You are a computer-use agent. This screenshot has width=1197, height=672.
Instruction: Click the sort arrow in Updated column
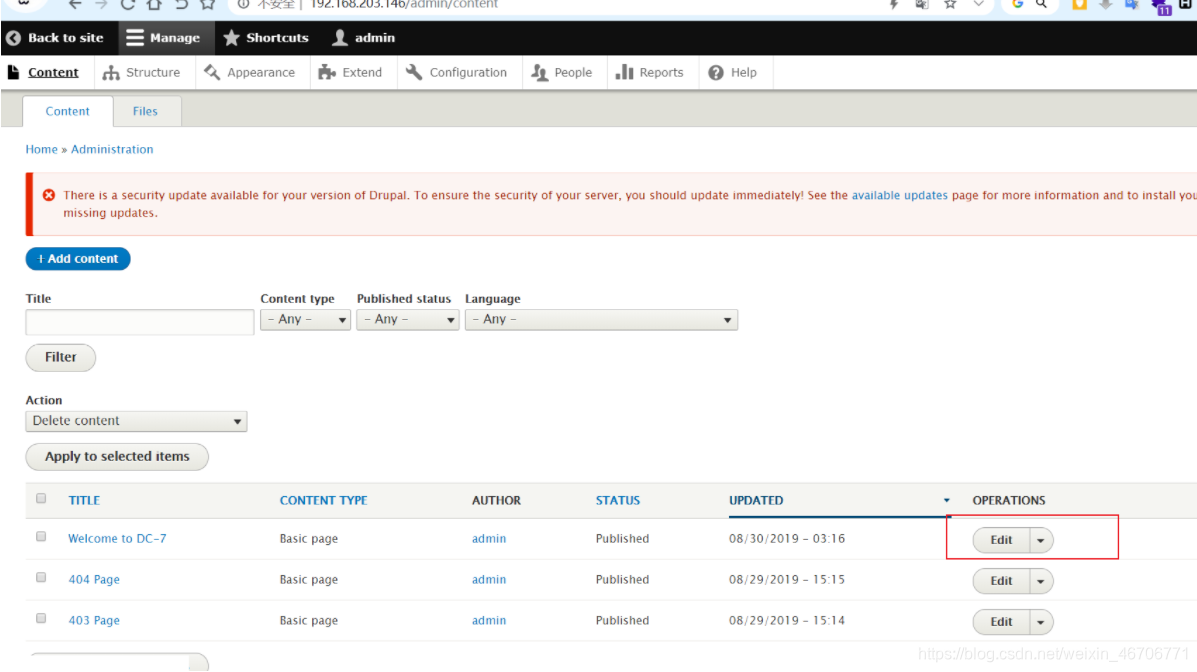pos(947,500)
